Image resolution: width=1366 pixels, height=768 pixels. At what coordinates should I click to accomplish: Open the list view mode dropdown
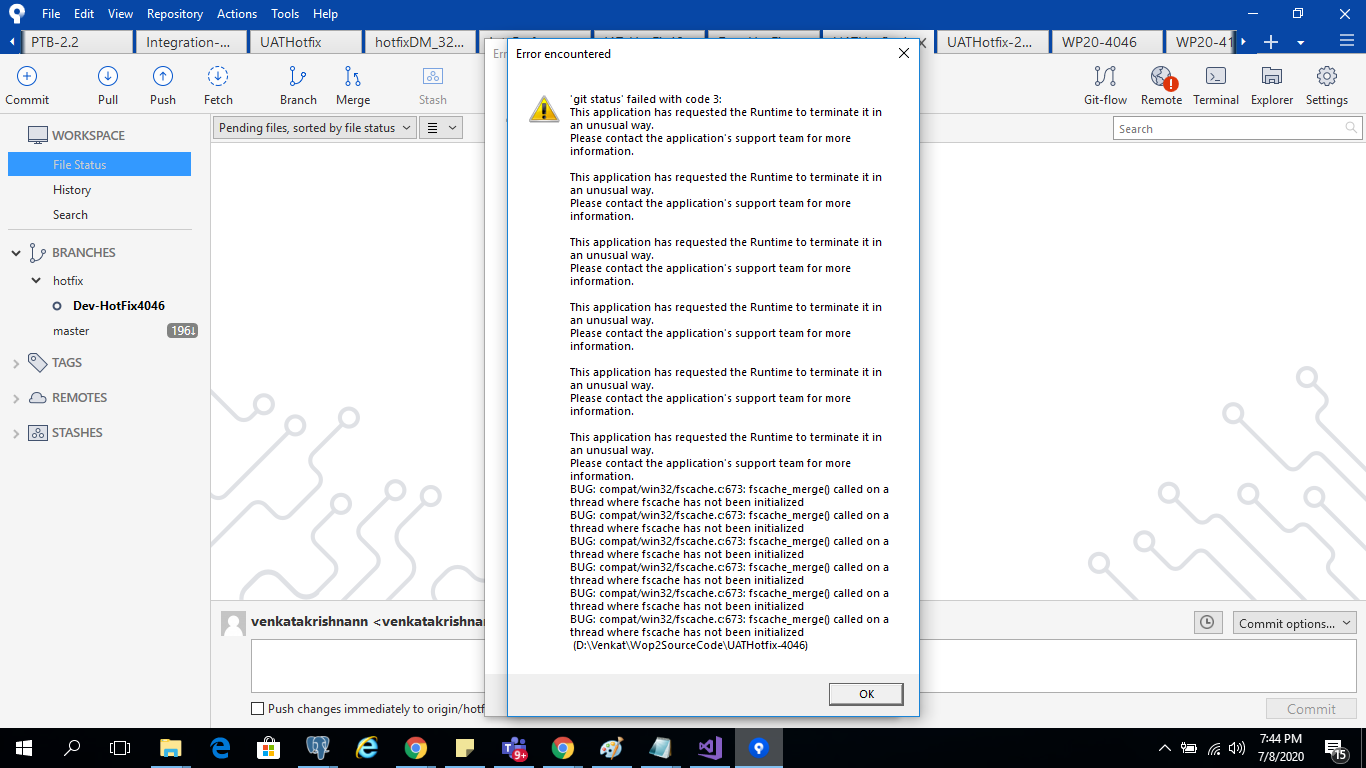click(x=440, y=128)
